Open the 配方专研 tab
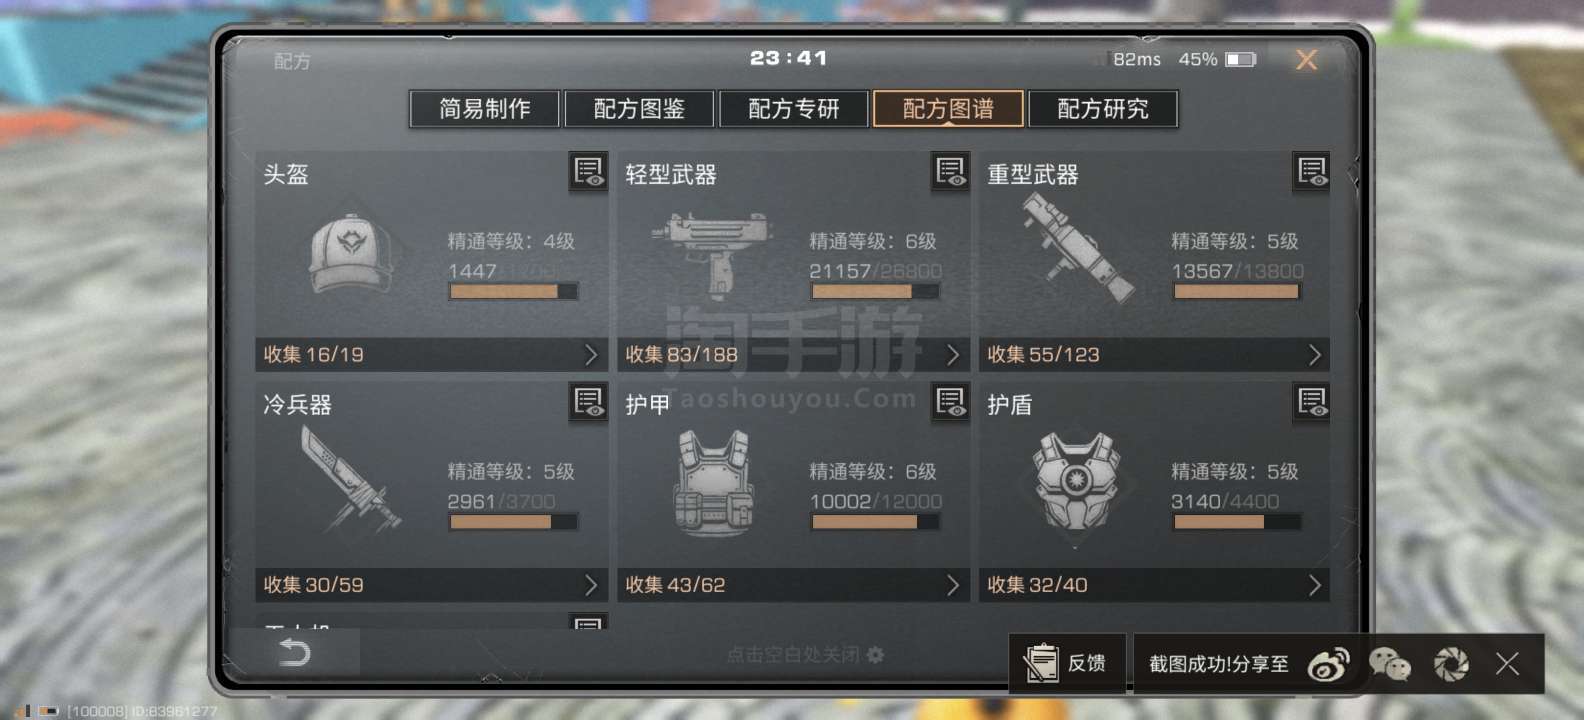Image resolution: width=1584 pixels, height=720 pixels. (x=794, y=108)
